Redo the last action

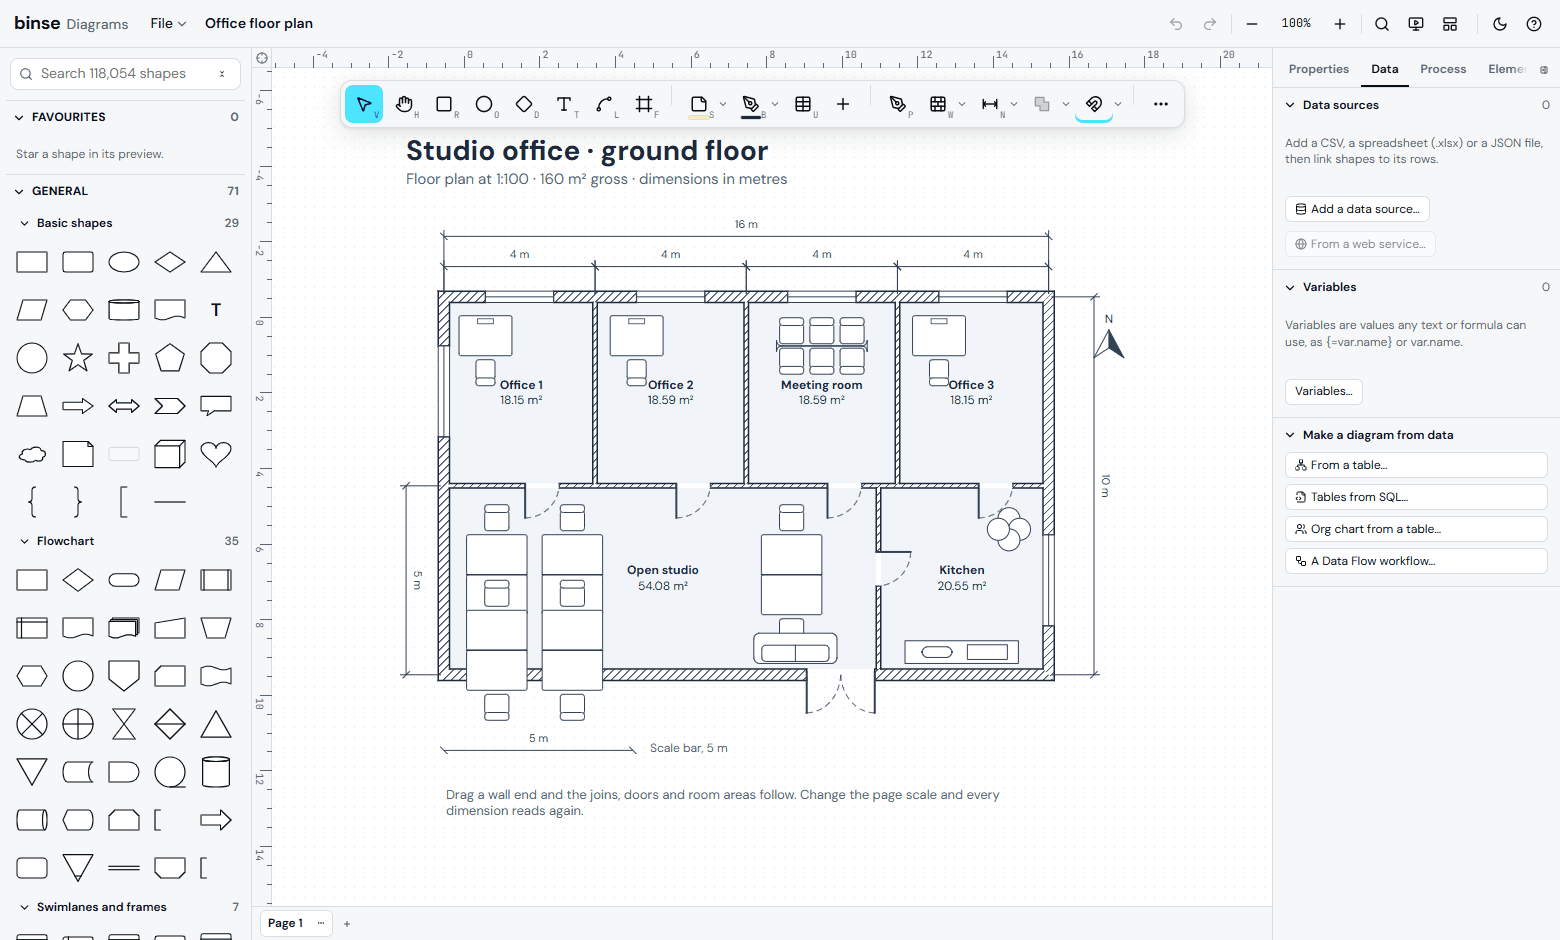point(1210,24)
